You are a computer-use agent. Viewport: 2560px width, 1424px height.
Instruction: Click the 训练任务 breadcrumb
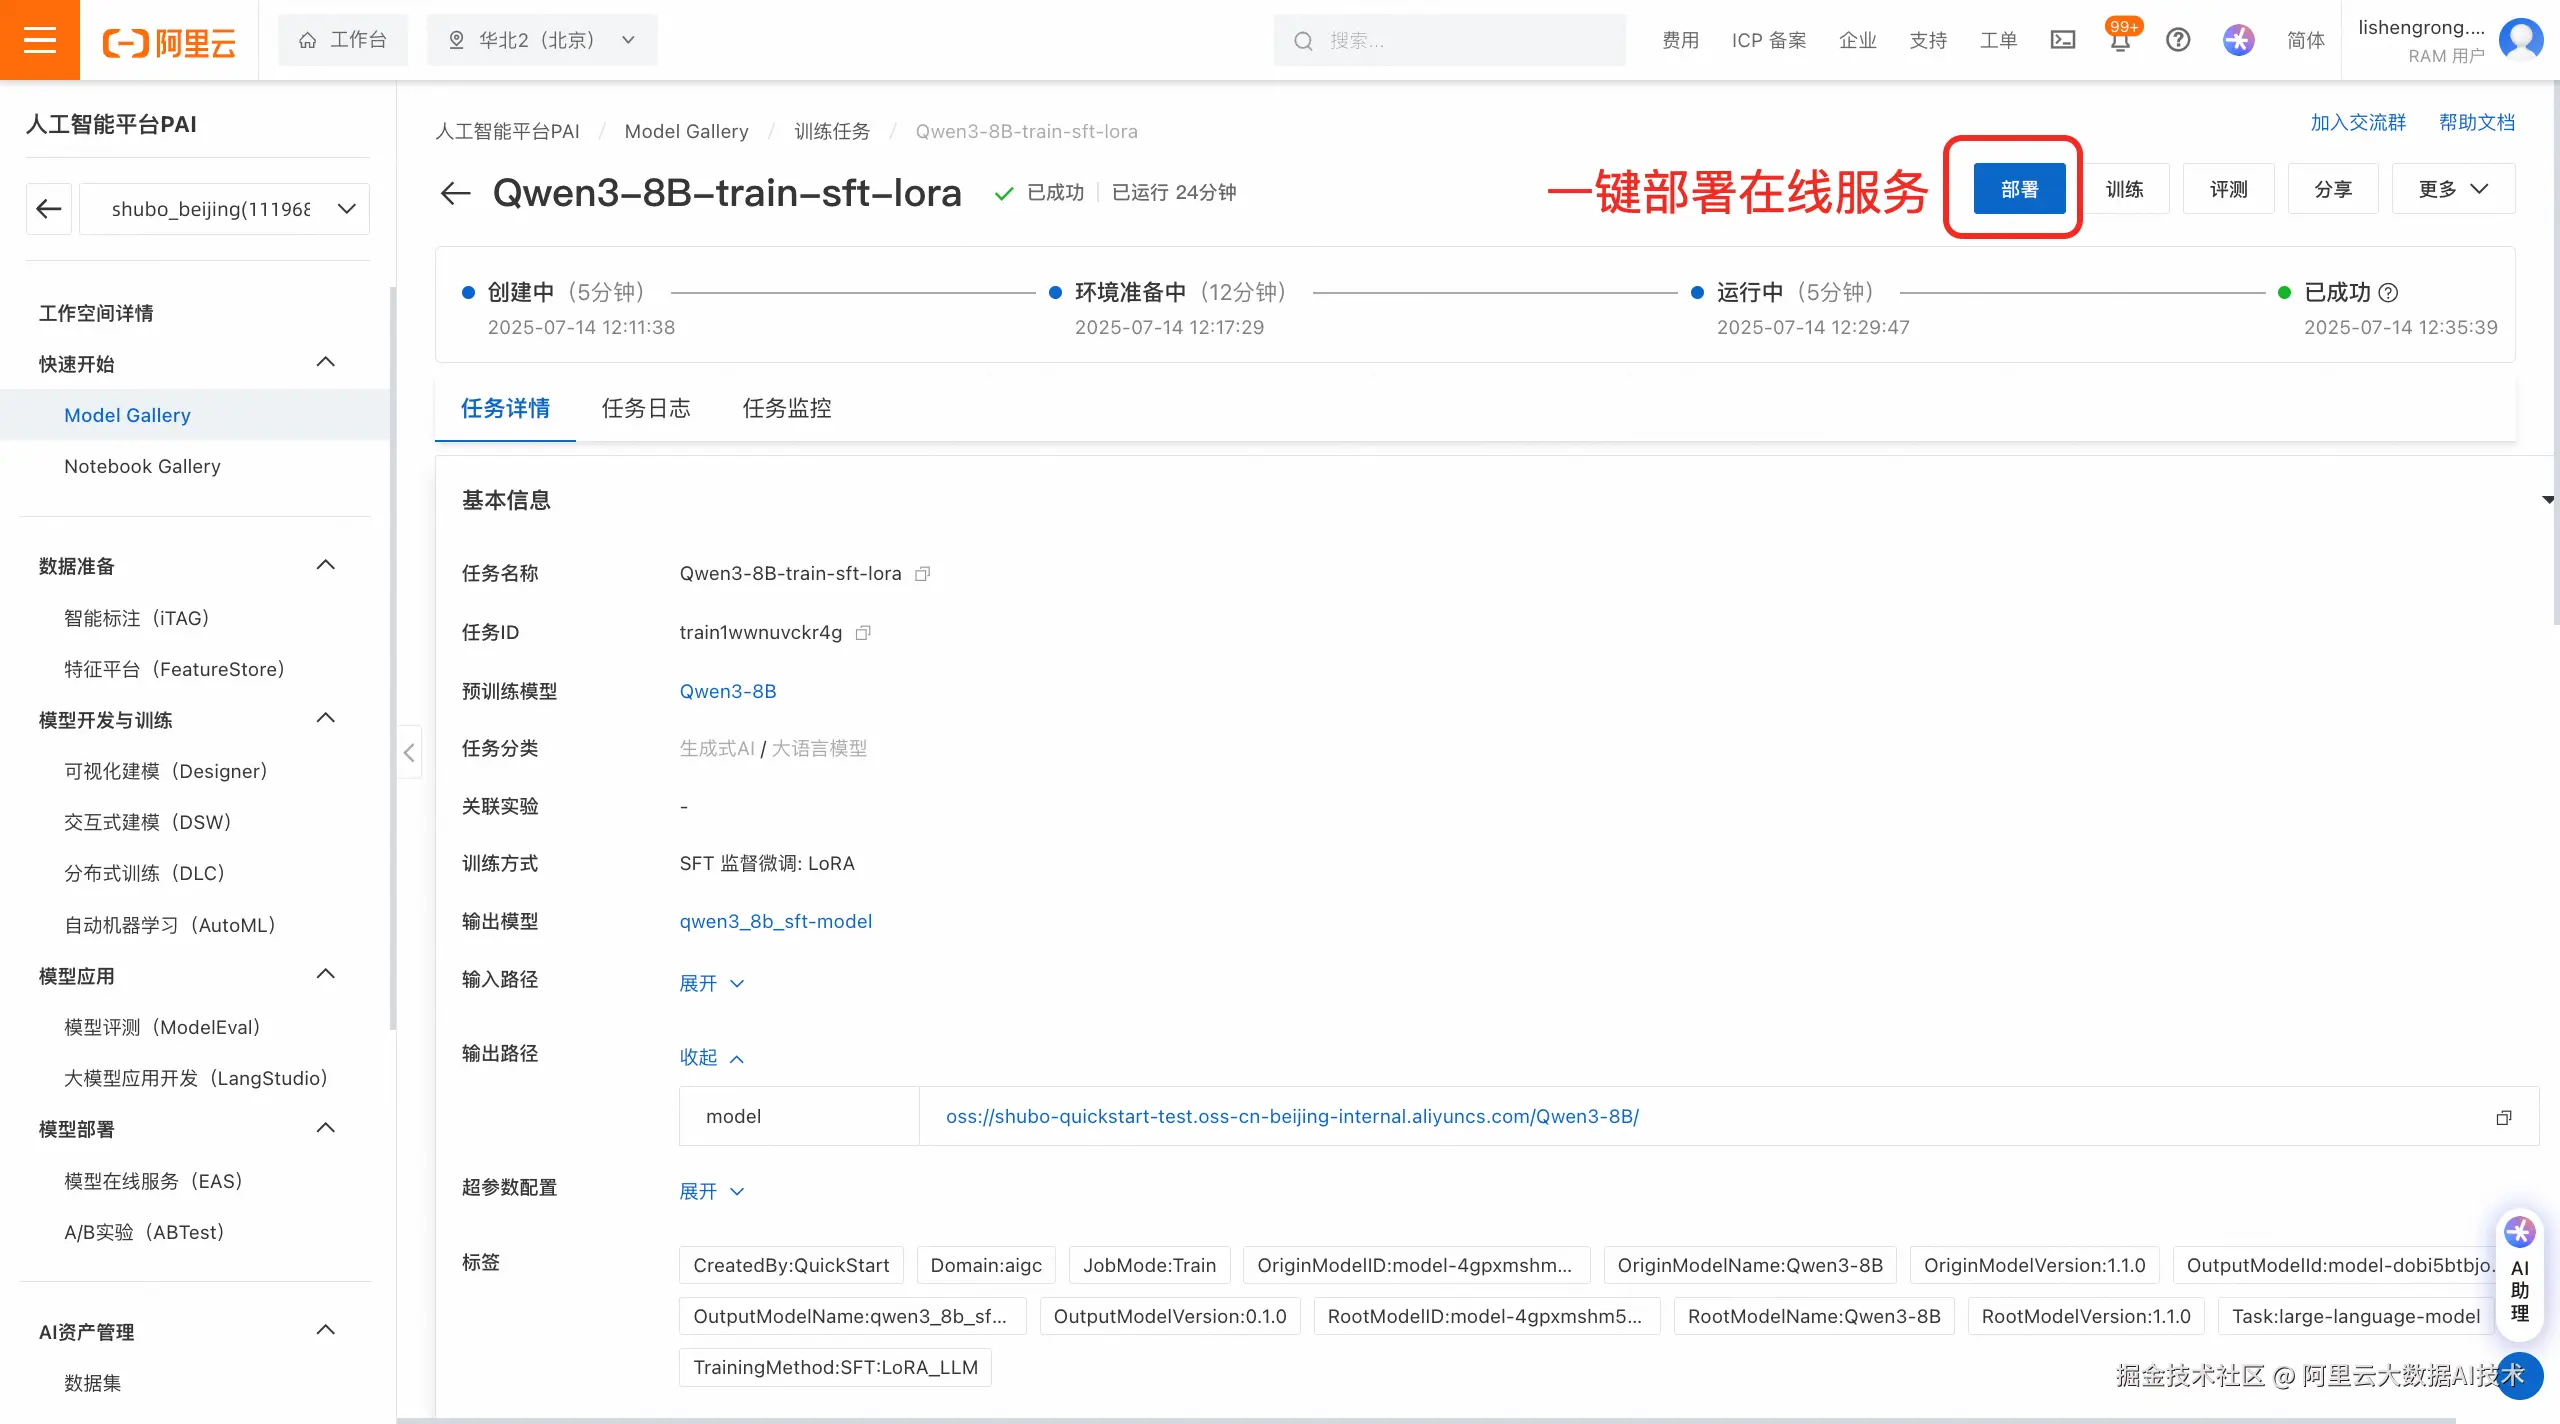point(832,131)
